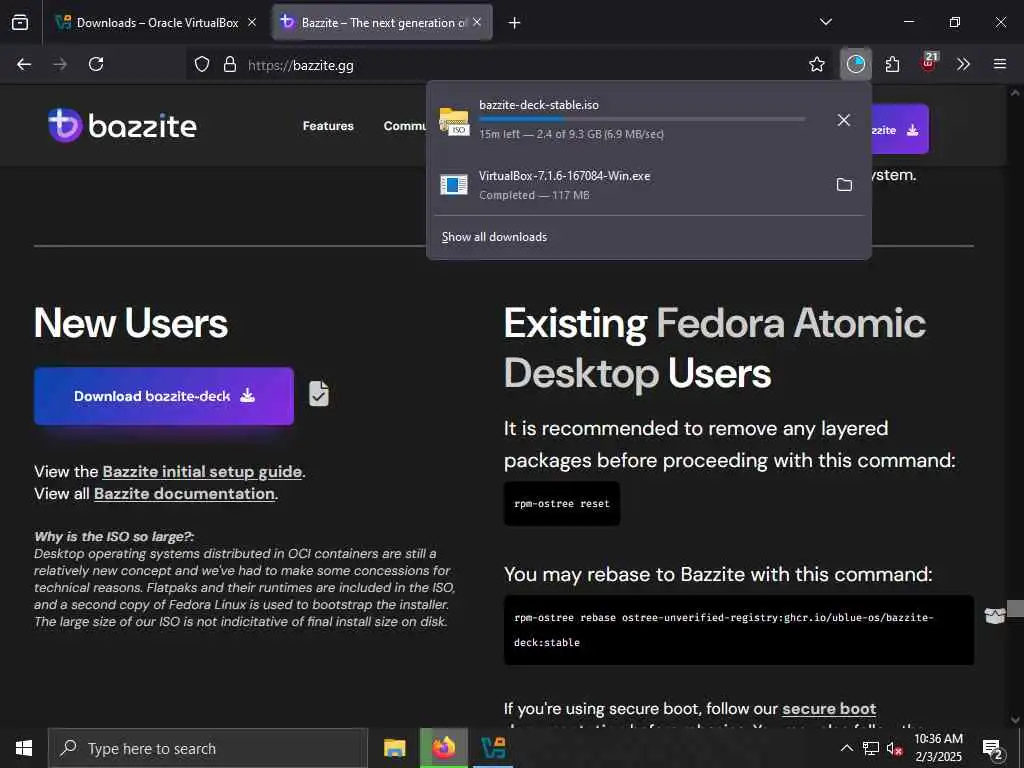Open the extensions puzzle-piece menu
1024x768 pixels.
tap(892, 64)
